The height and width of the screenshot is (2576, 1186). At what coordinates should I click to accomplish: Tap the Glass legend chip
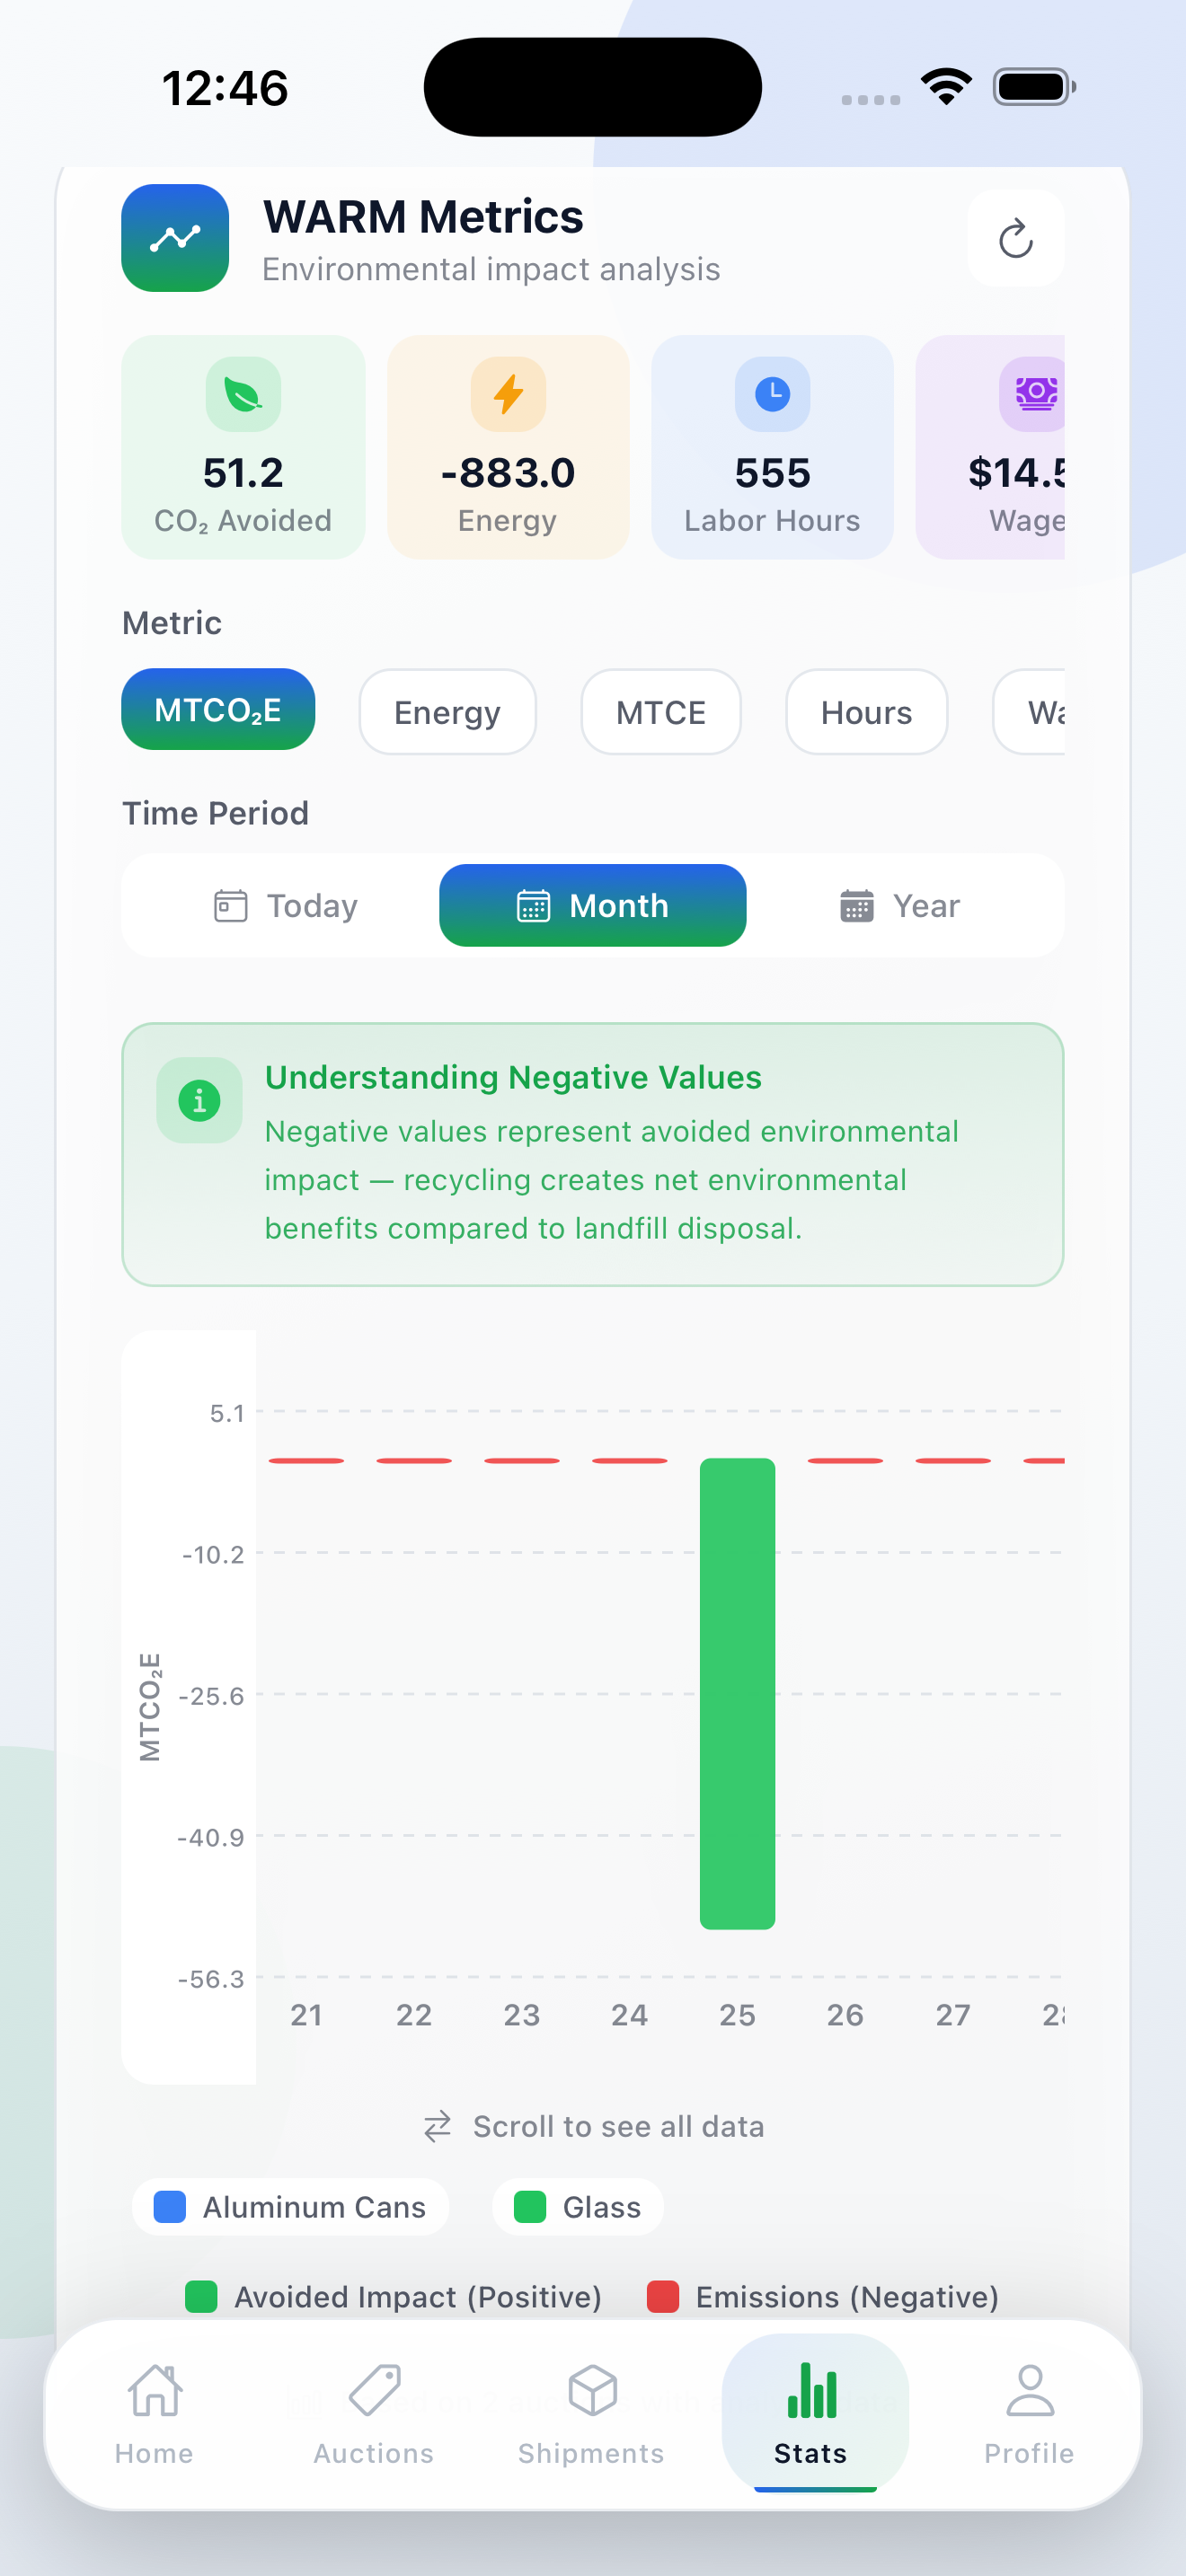[x=578, y=2207]
